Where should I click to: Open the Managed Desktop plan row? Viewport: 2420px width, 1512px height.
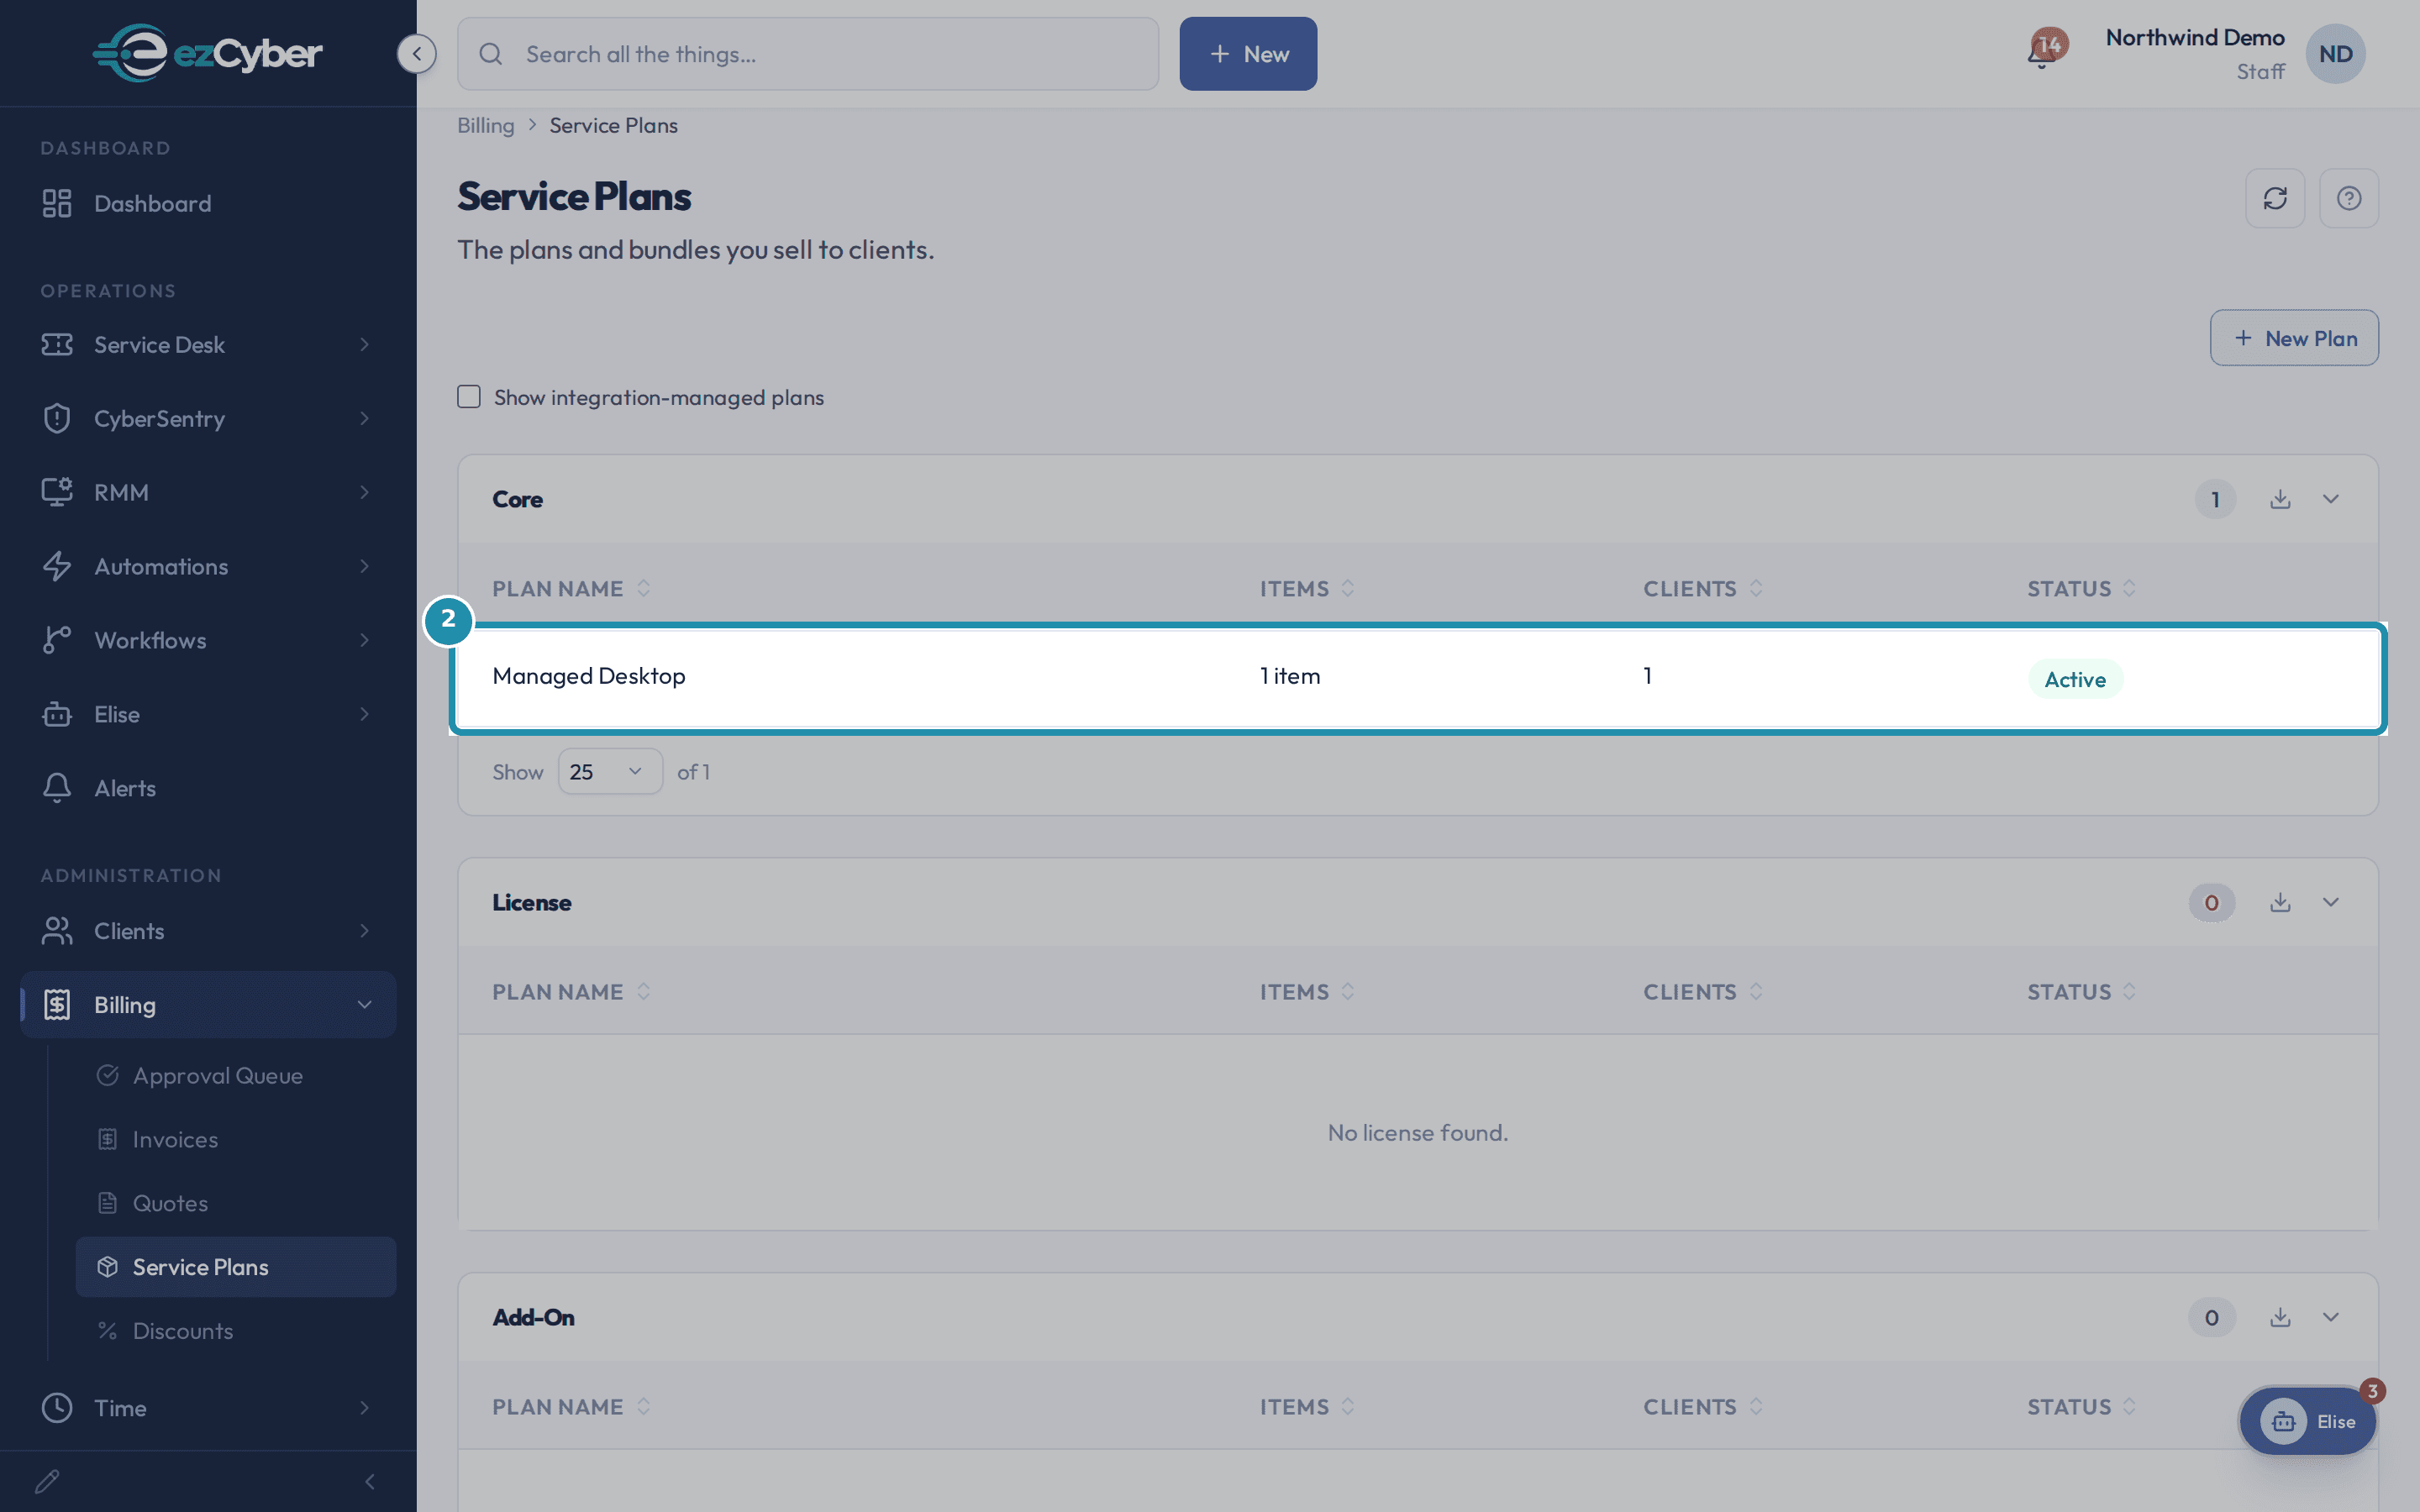coord(1418,677)
